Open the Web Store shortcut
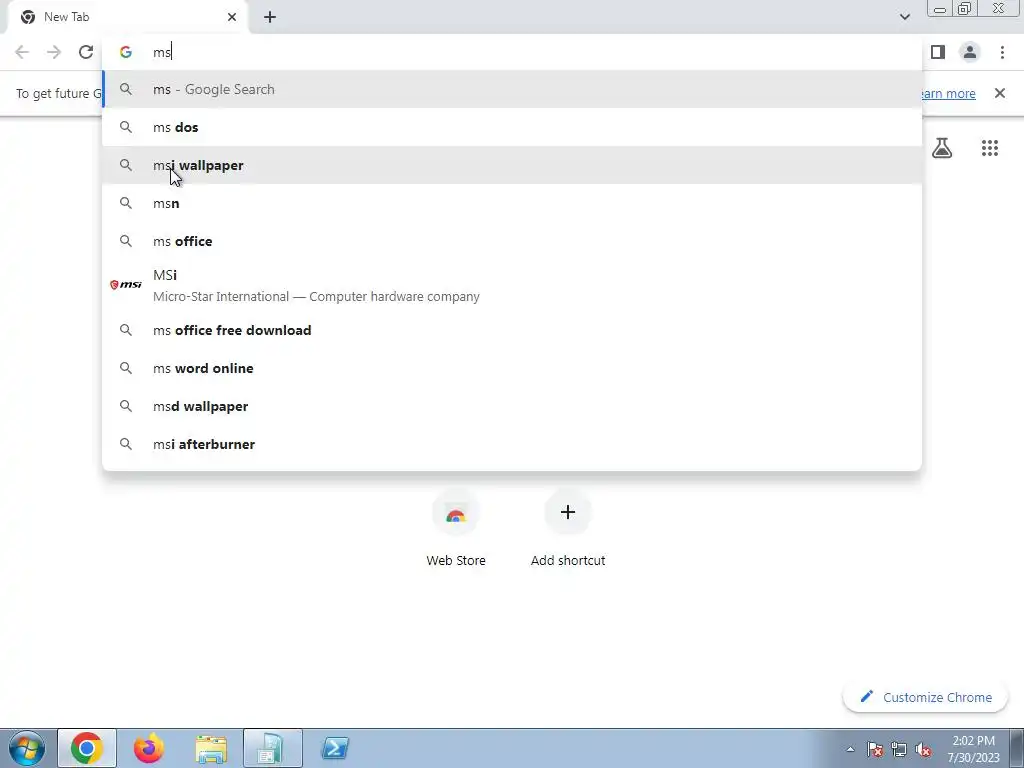Image resolution: width=1024 pixels, height=768 pixels. pyautogui.click(x=456, y=528)
